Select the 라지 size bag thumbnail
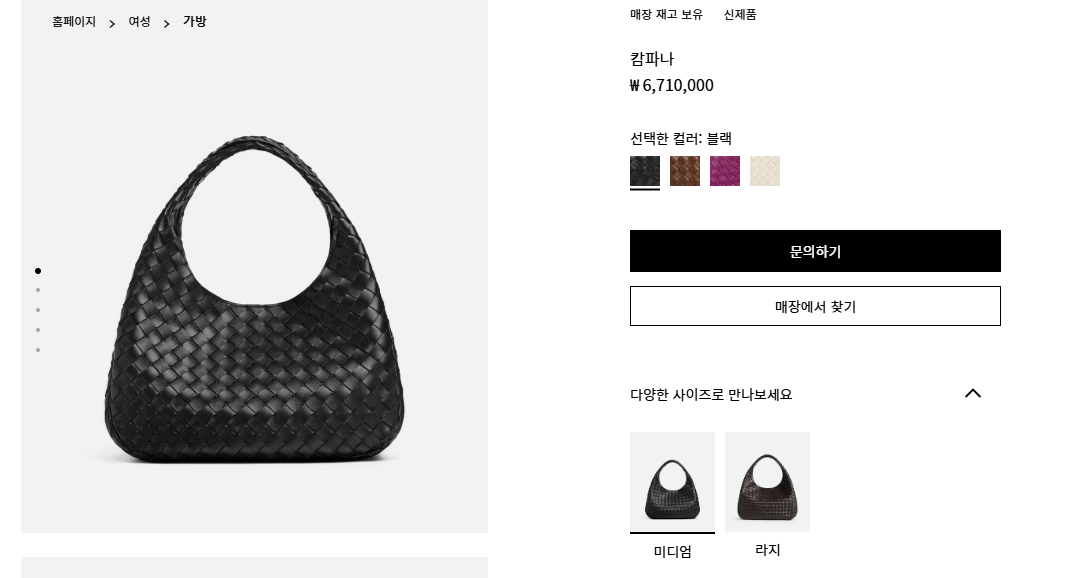This screenshot has height=578, width=1085. [767, 482]
